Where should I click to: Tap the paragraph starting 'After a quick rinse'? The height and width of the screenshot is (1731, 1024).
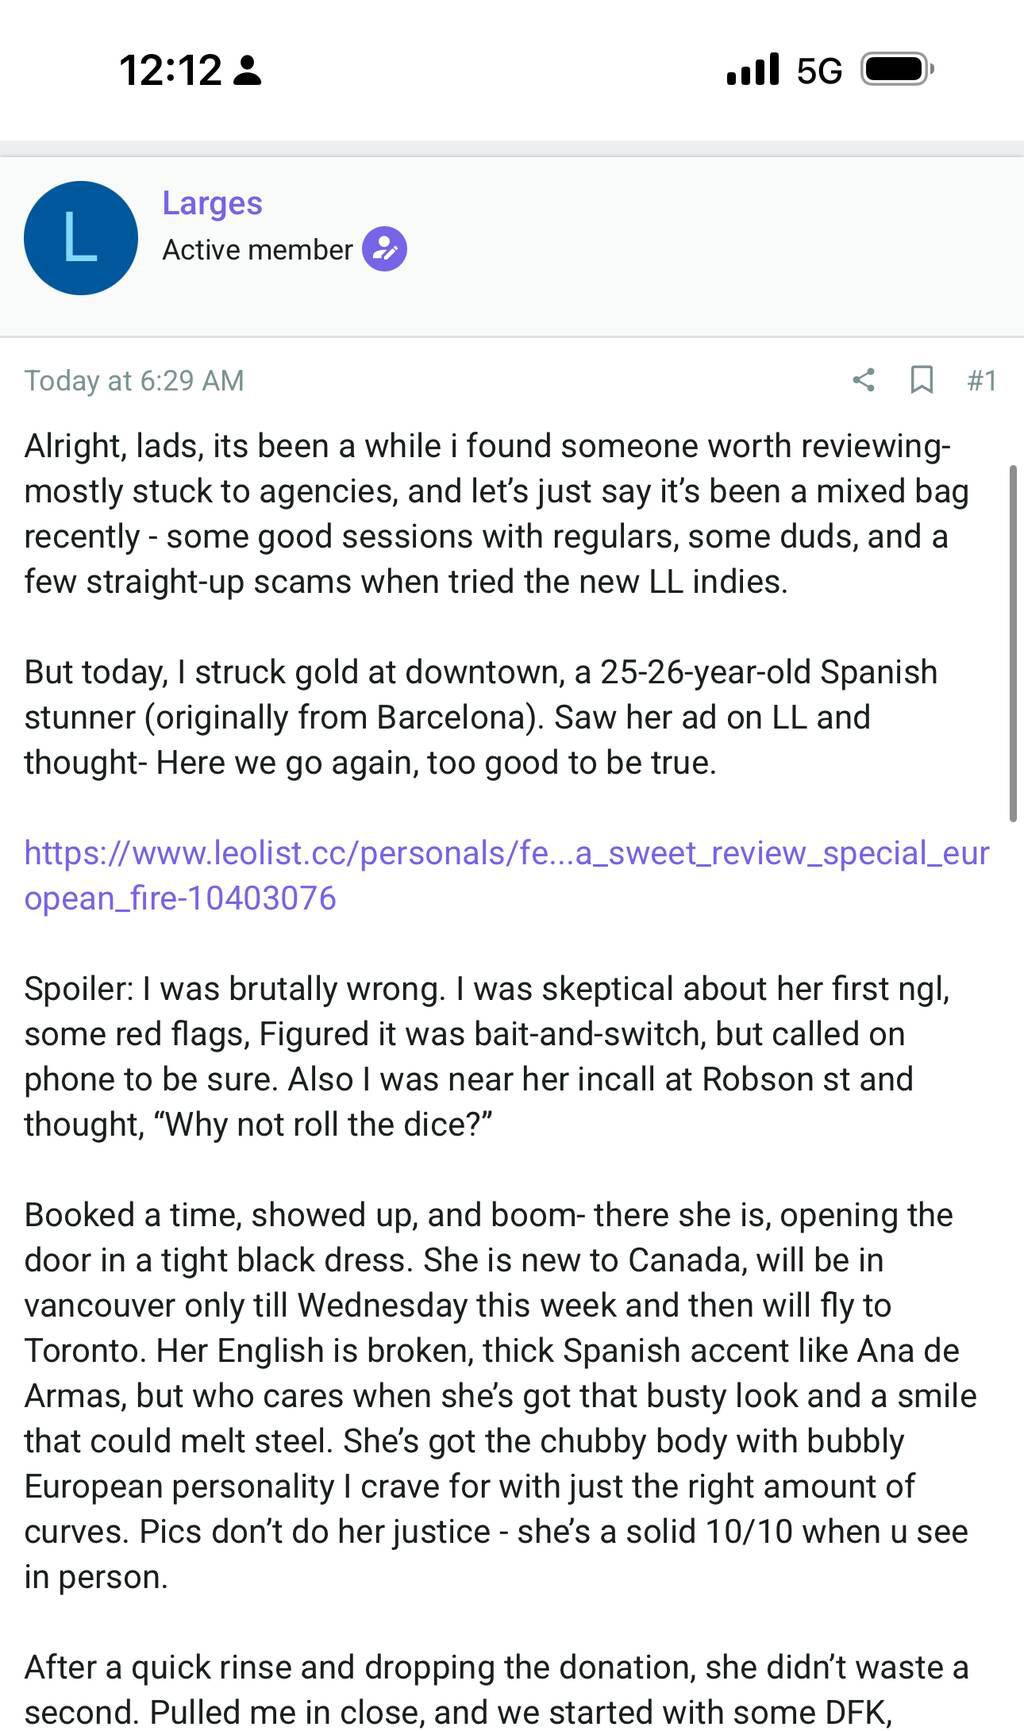(496, 1689)
